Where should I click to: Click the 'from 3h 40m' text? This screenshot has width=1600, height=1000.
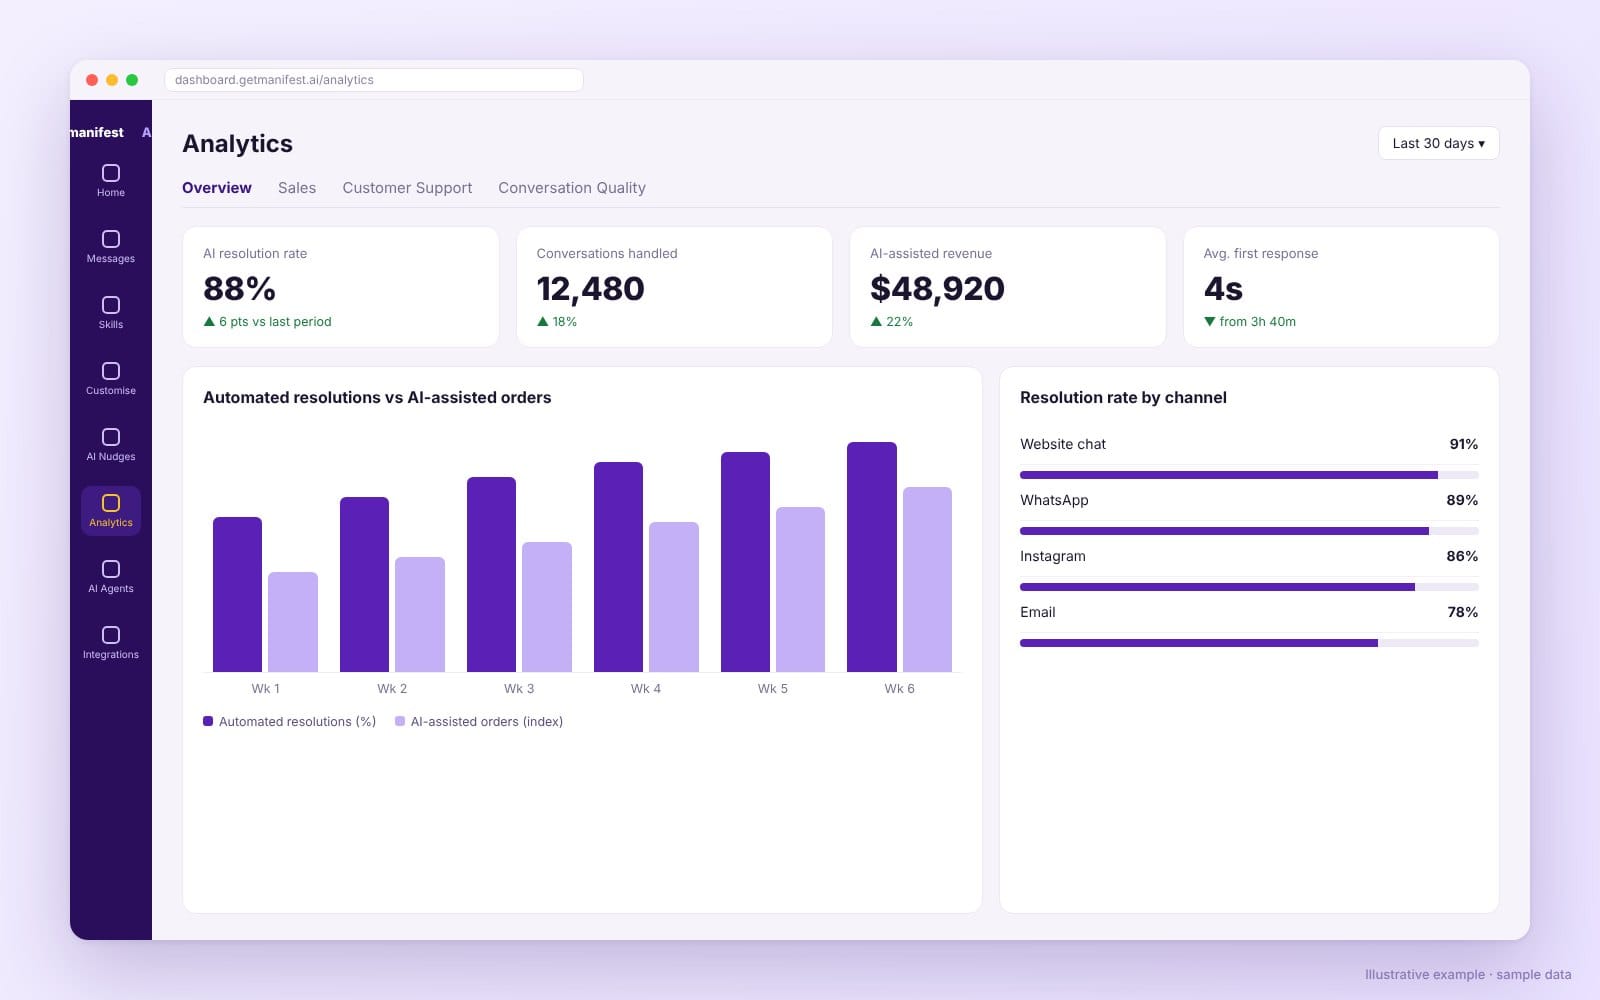click(x=1258, y=322)
